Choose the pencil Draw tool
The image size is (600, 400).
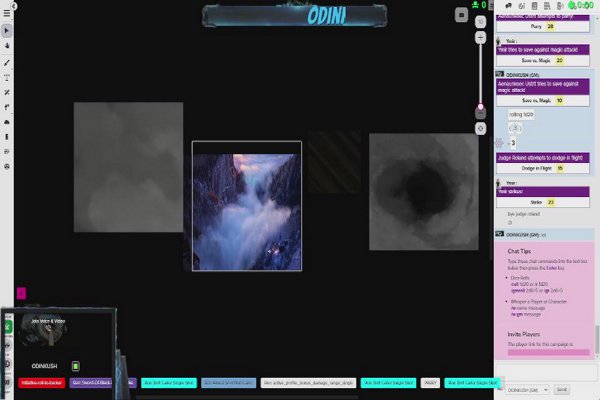coord(7,63)
